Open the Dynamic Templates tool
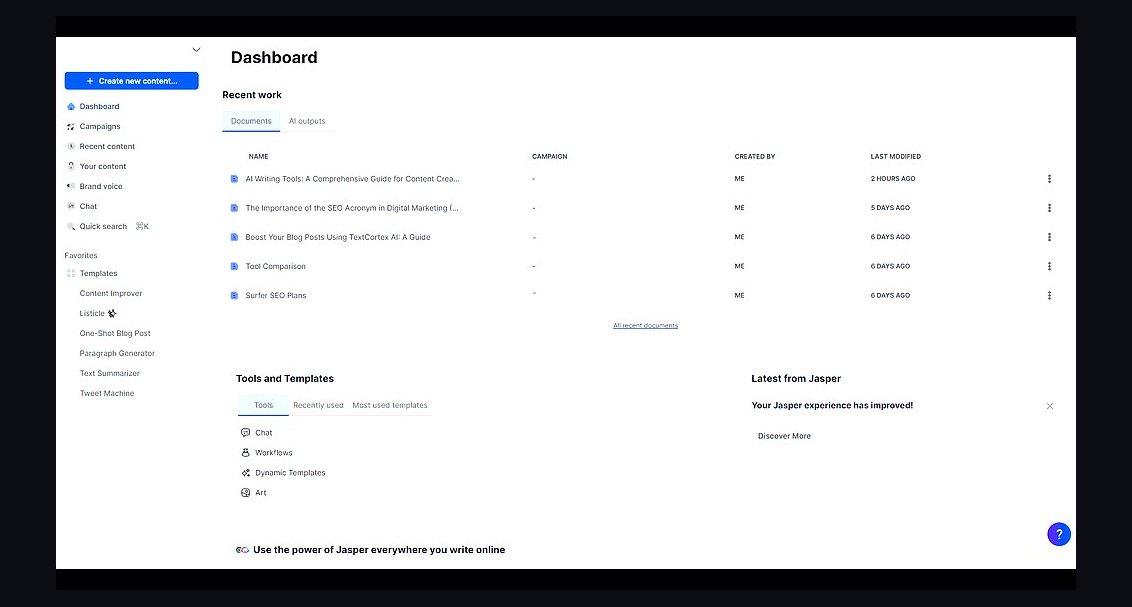 [290, 473]
